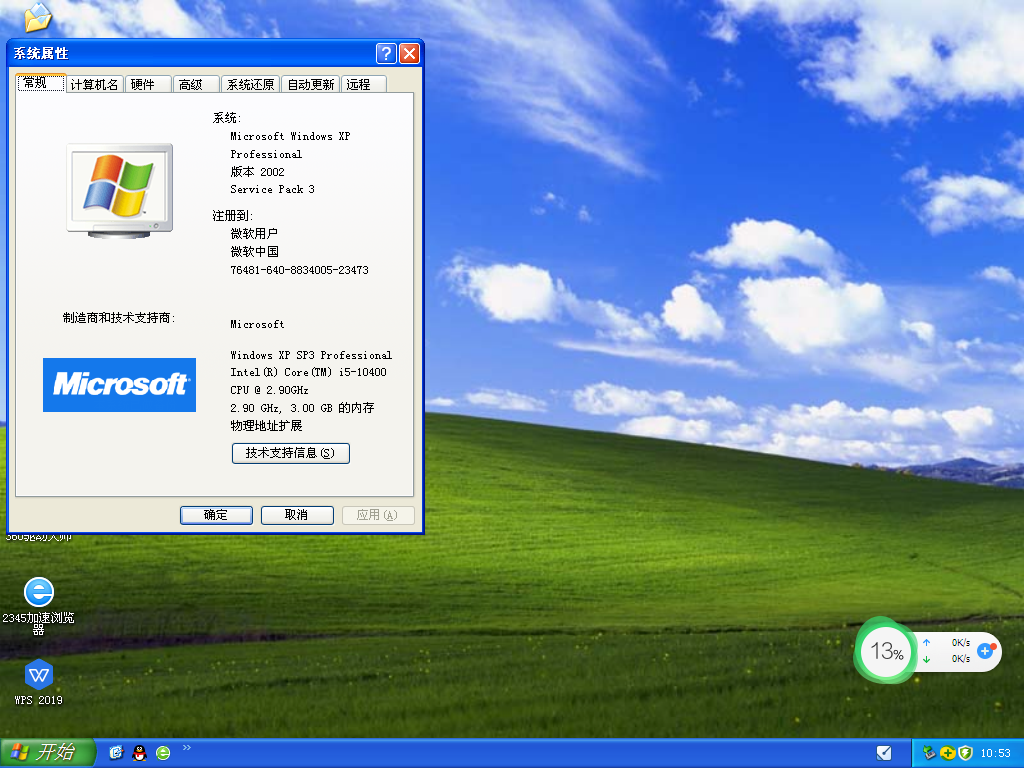Open QQ penguin in quick launch
The image size is (1024, 768).
pyautogui.click(x=139, y=753)
